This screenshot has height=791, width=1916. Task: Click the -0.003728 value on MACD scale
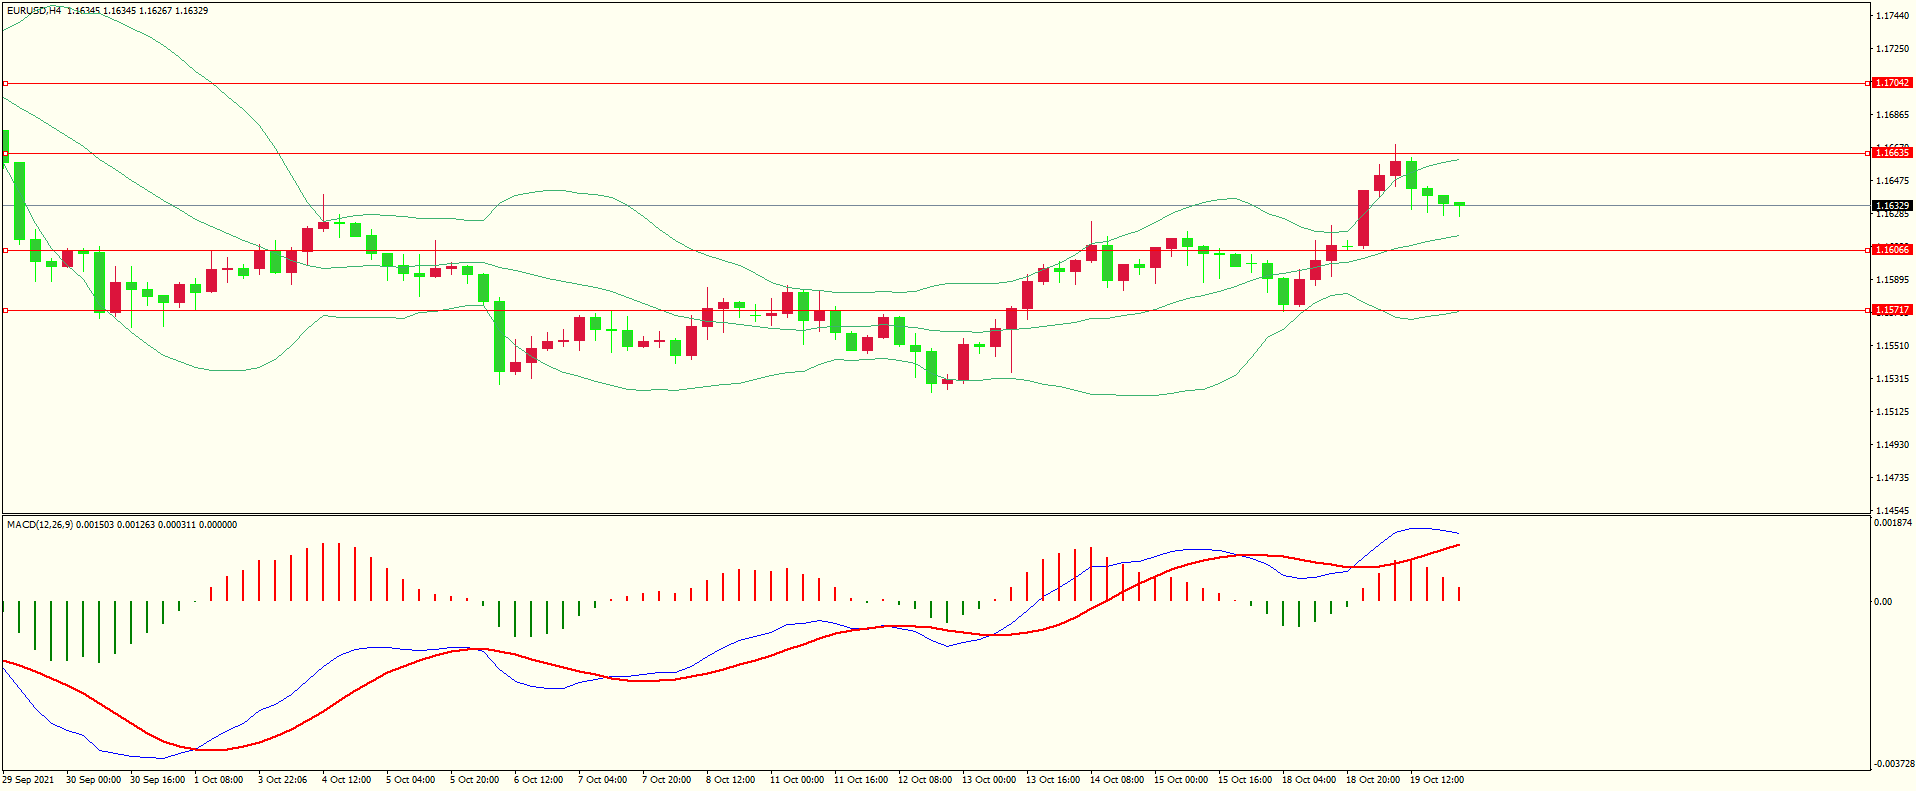tap(1893, 764)
